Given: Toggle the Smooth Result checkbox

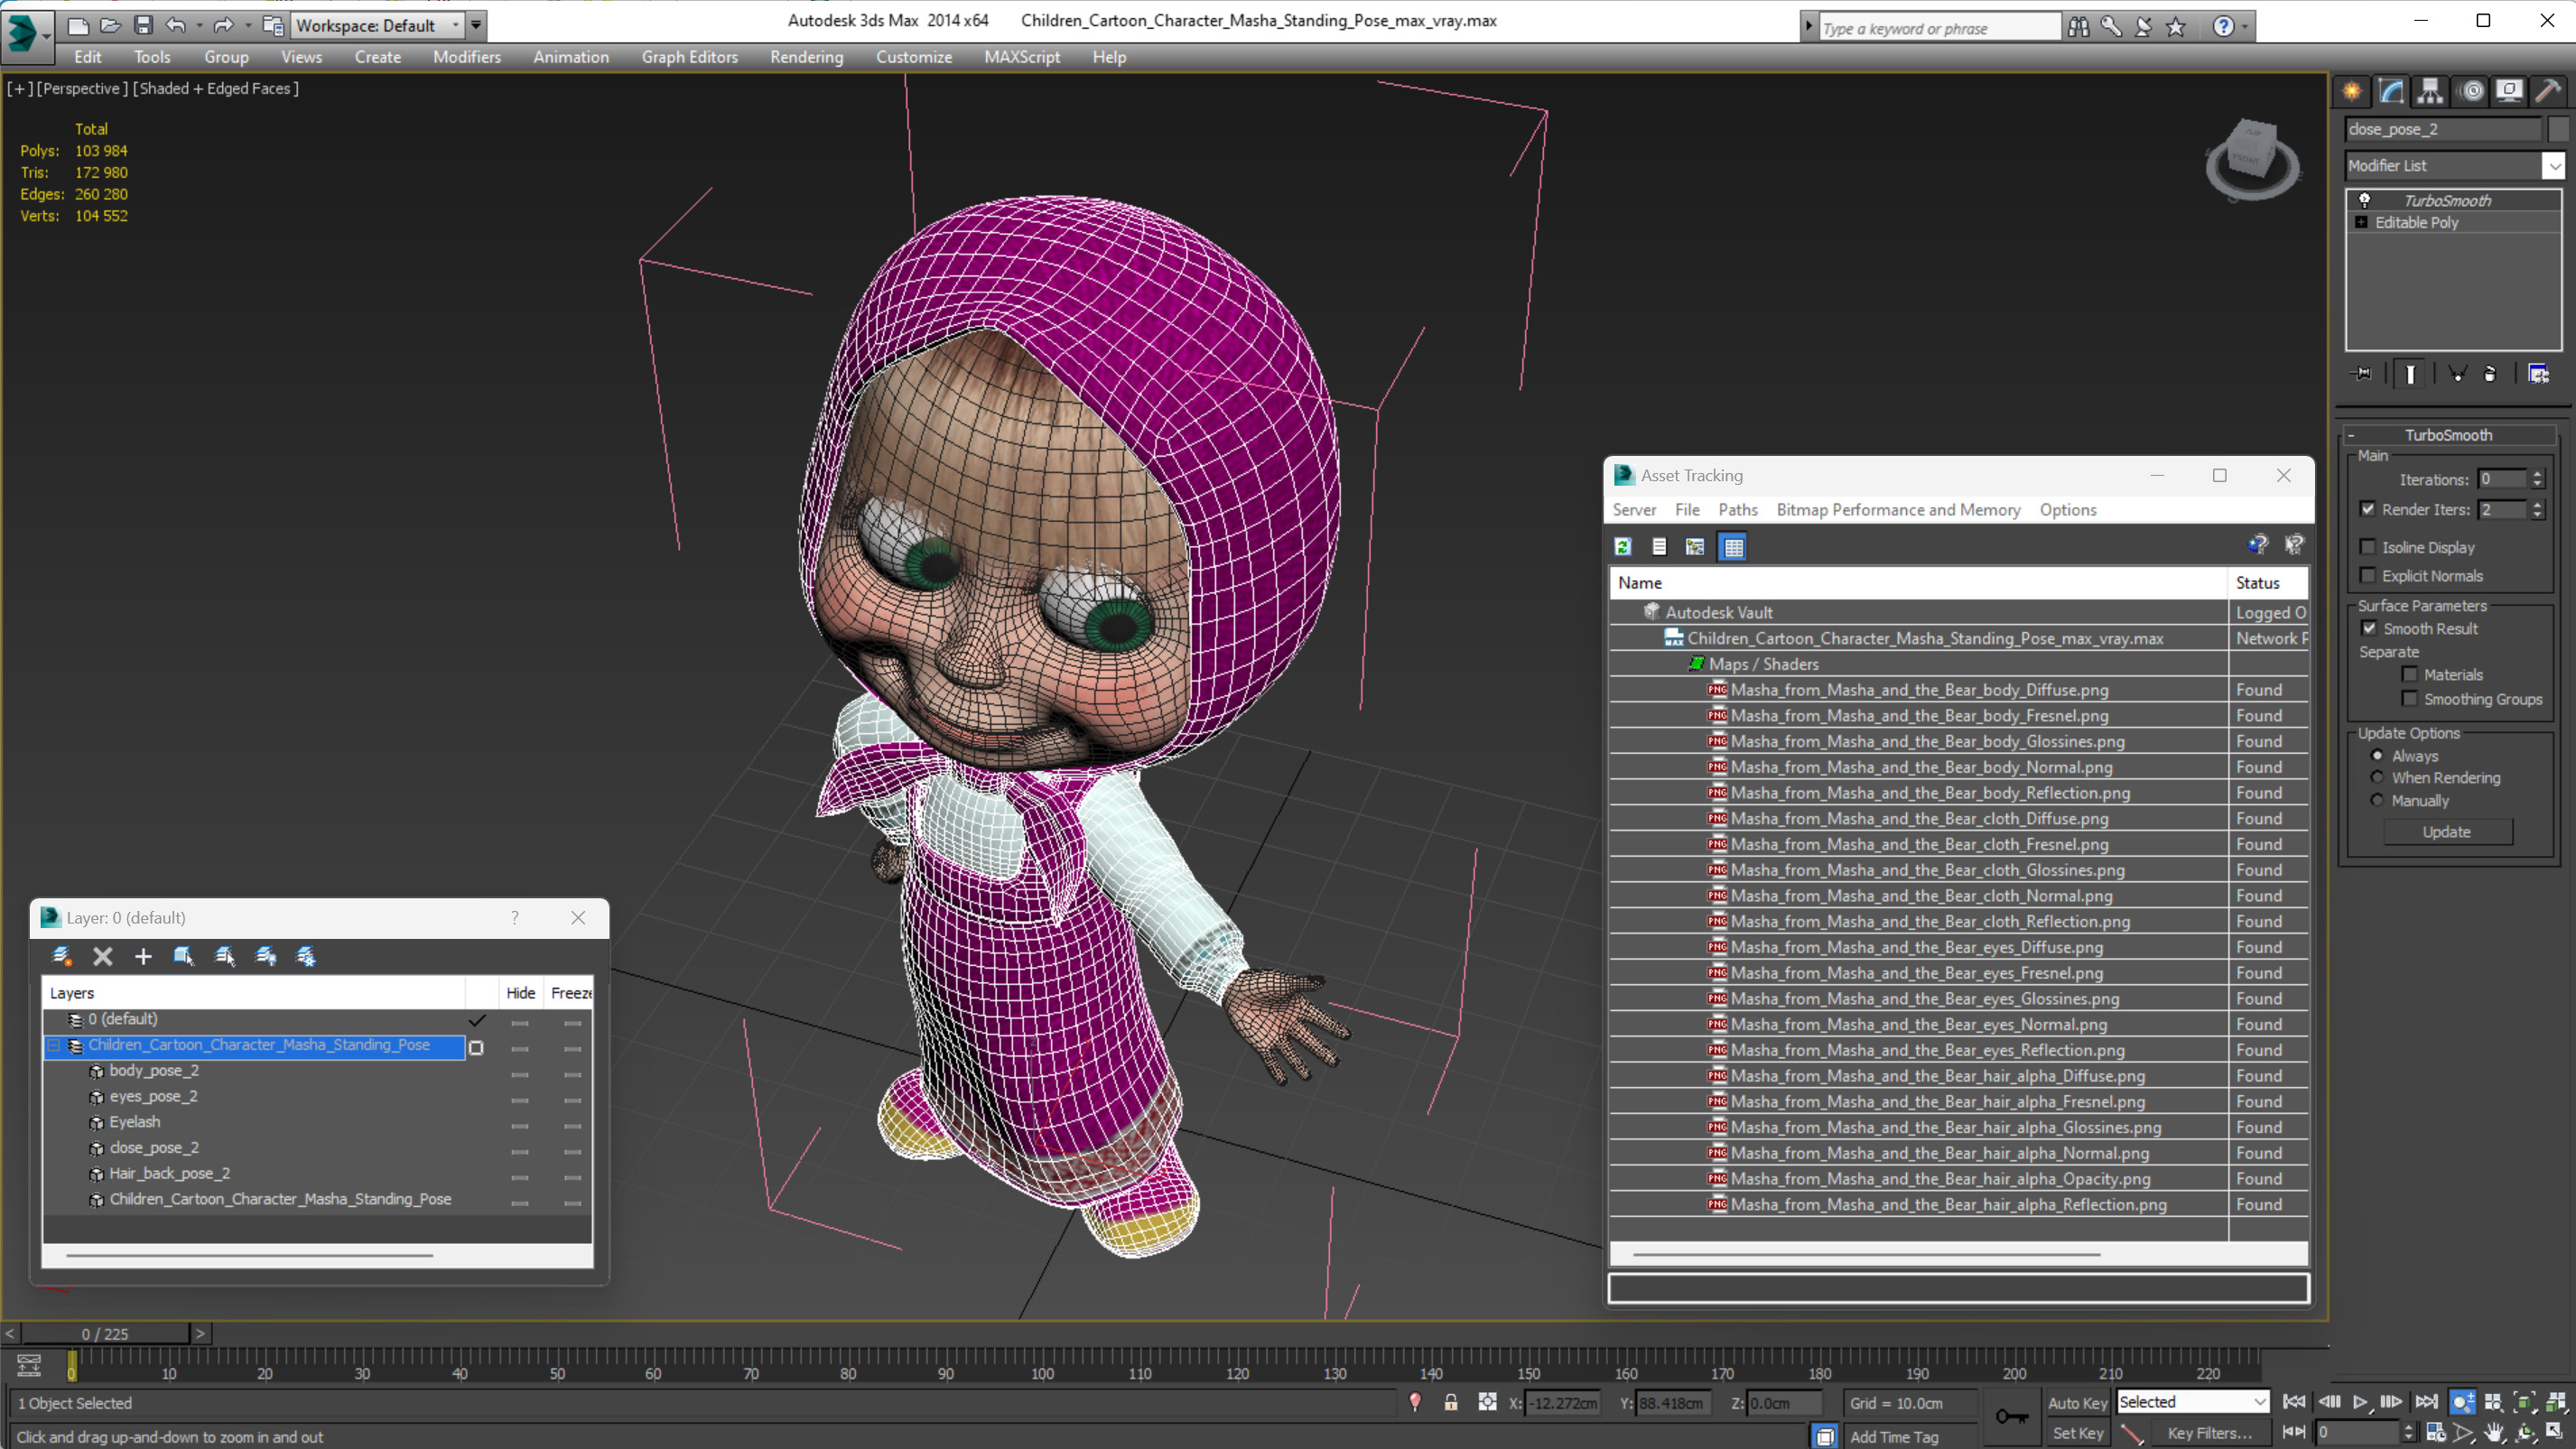Looking at the screenshot, I should [2368, 628].
